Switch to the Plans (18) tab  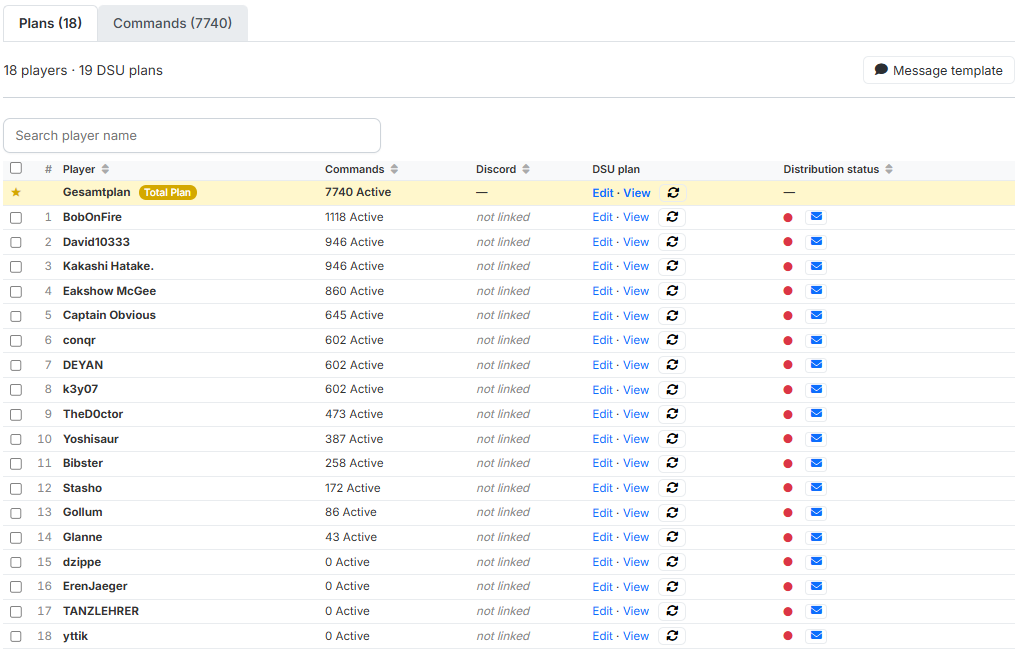50,23
